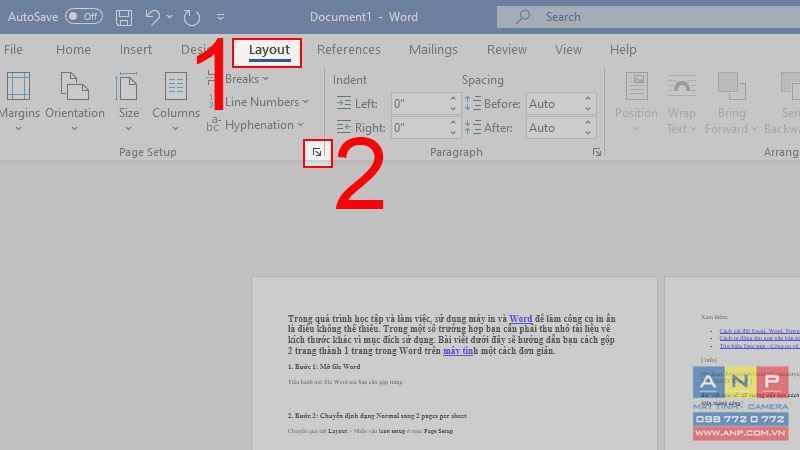Launch the Paragraph settings dialog

[x=596, y=152]
